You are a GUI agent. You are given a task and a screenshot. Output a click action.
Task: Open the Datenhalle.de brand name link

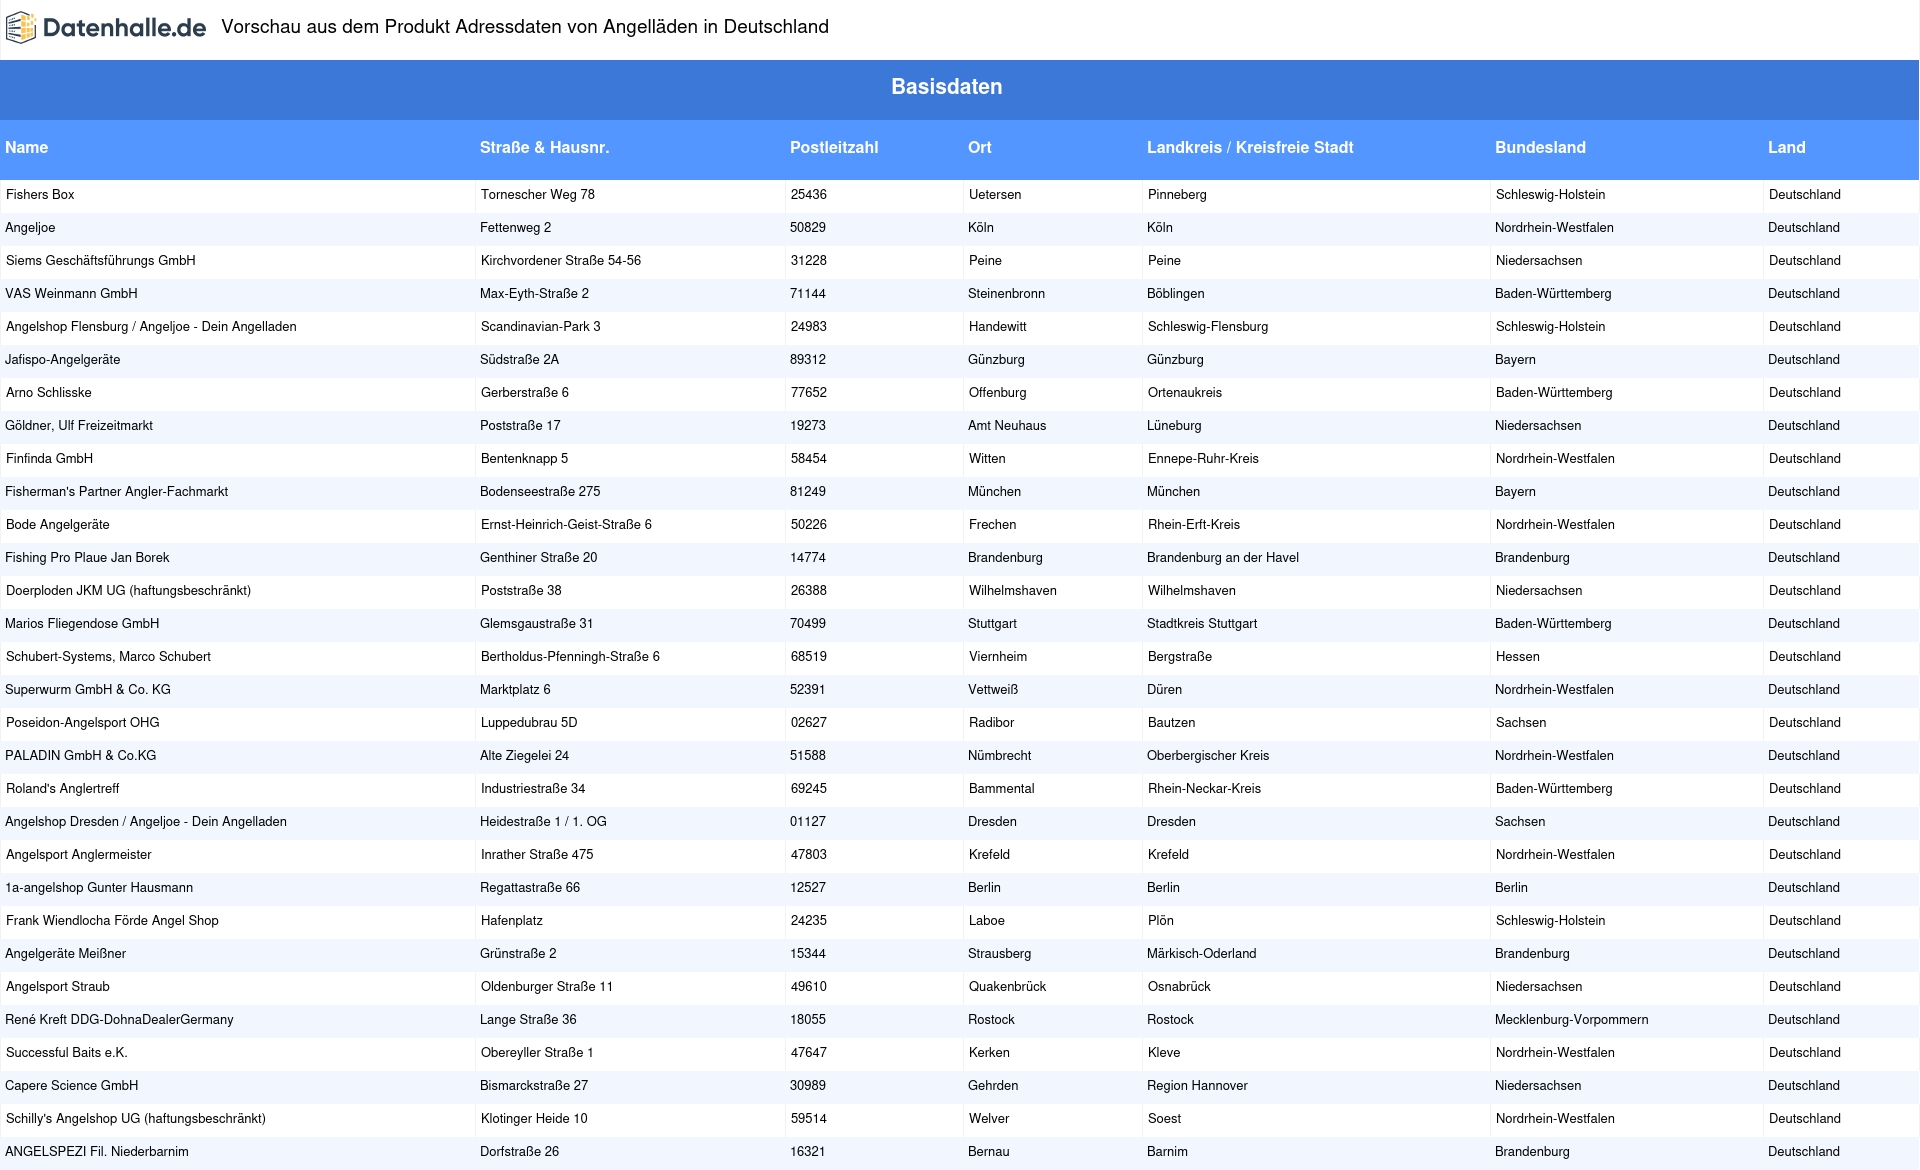pyautogui.click(x=124, y=28)
